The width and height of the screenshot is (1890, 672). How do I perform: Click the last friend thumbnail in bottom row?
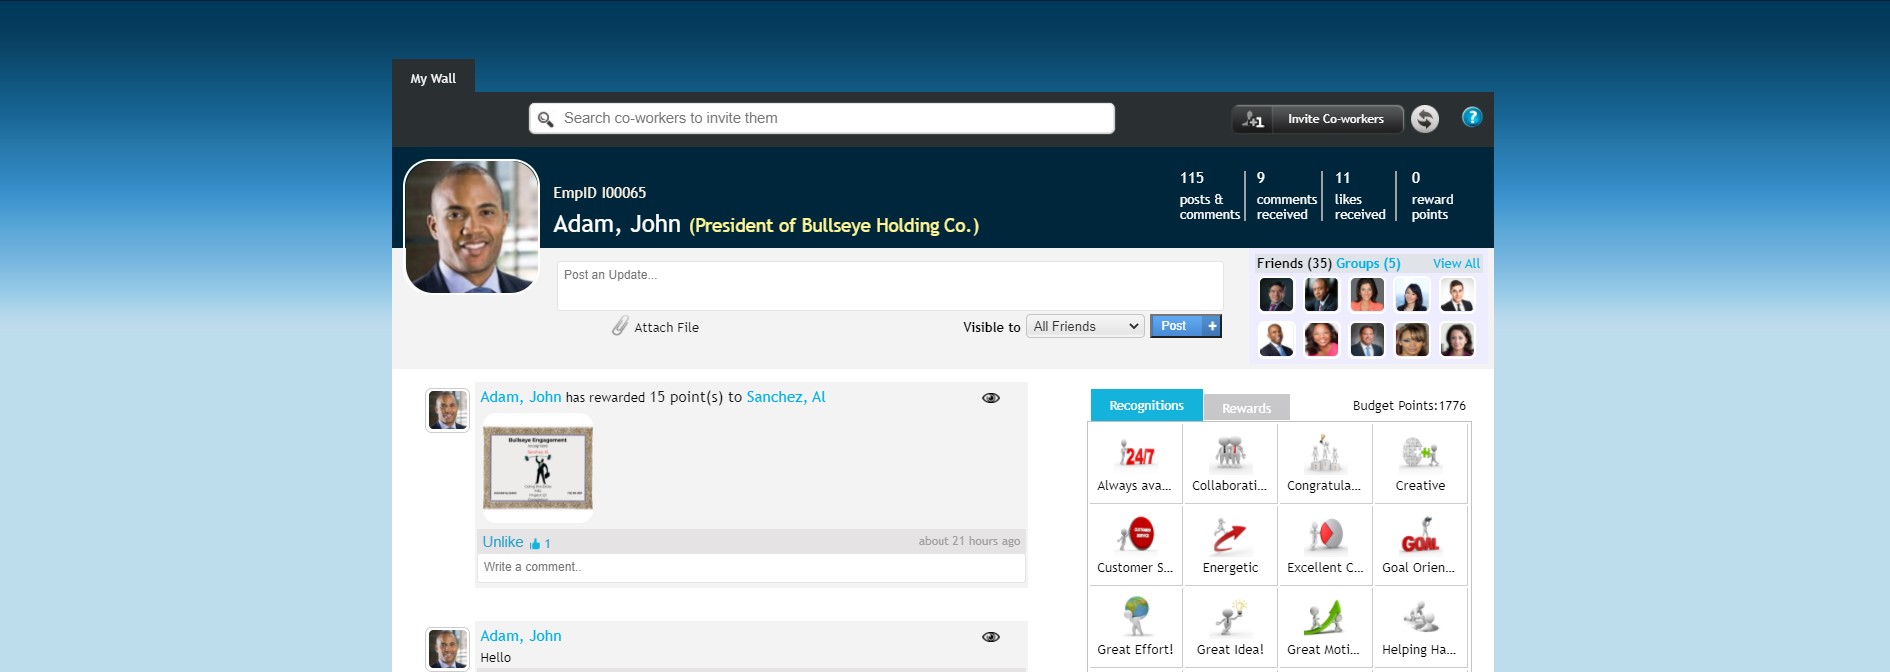click(x=1457, y=340)
